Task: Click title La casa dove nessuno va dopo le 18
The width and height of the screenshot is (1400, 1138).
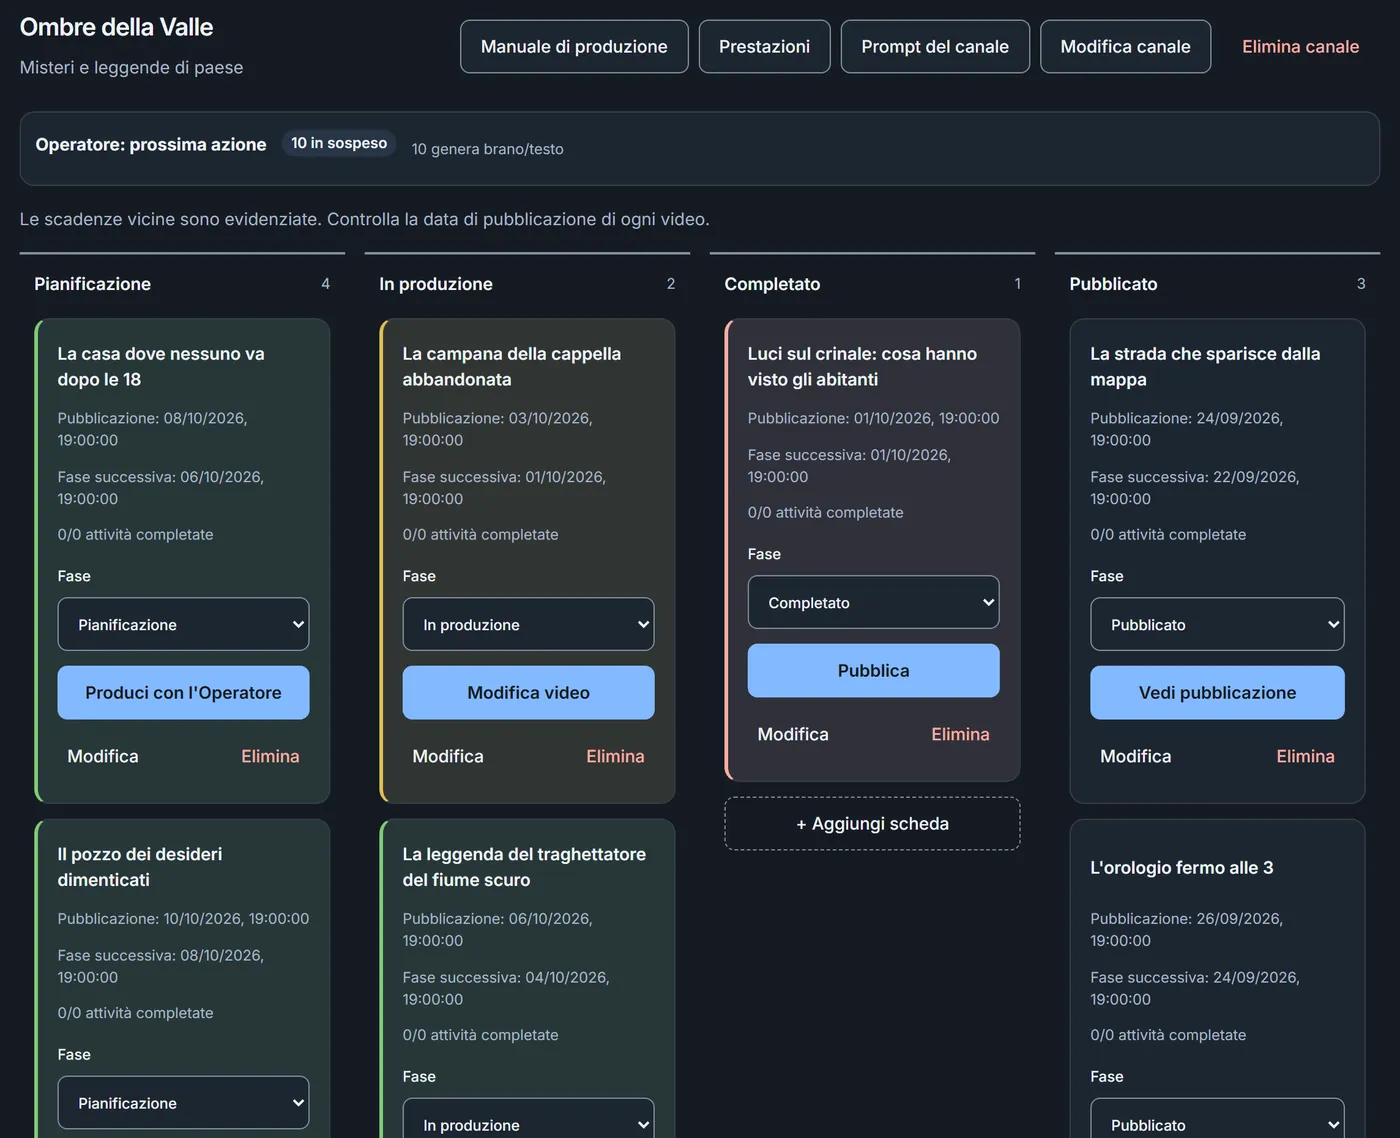Action: (161, 367)
